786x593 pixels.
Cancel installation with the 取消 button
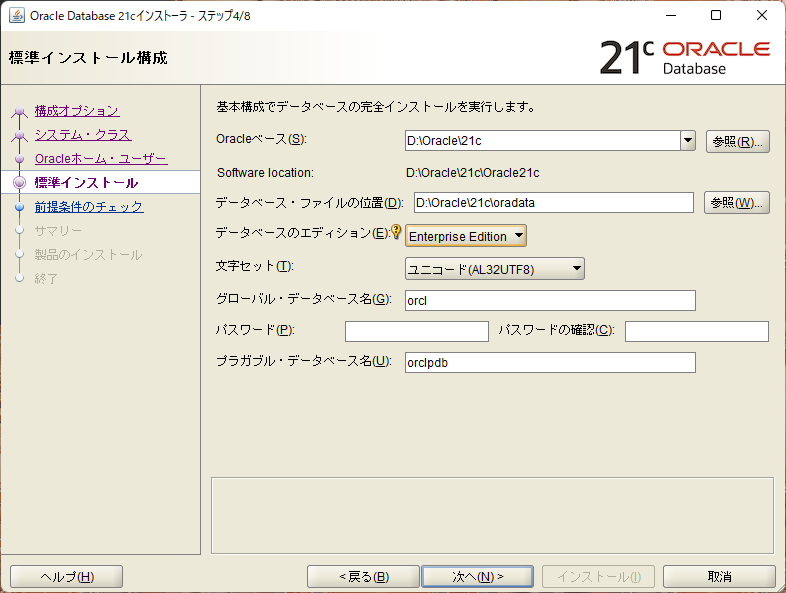719,577
